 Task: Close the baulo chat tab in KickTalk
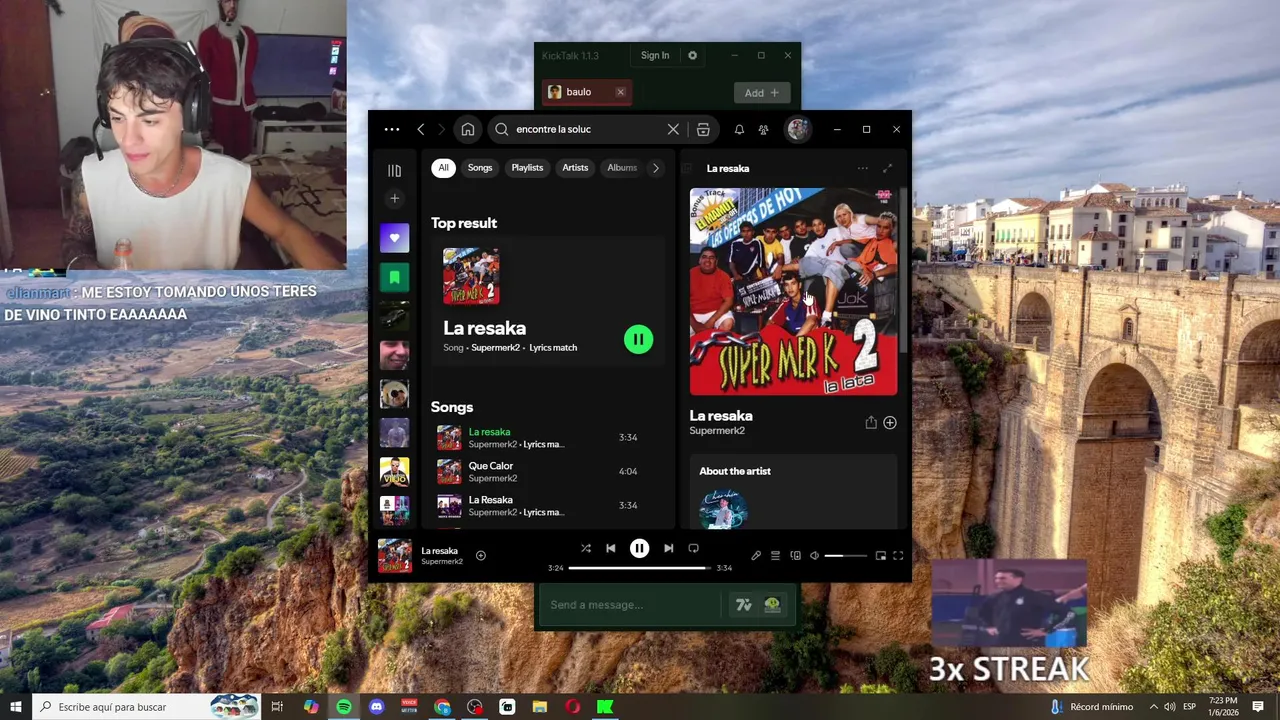click(x=620, y=92)
